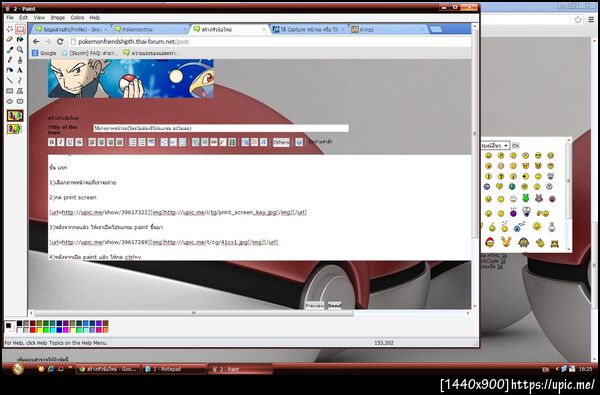Click the smiley panel's vertical scrollbar
Image resolution: width=600 pixels, height=395 pixels.
click(x=568, y=194)
